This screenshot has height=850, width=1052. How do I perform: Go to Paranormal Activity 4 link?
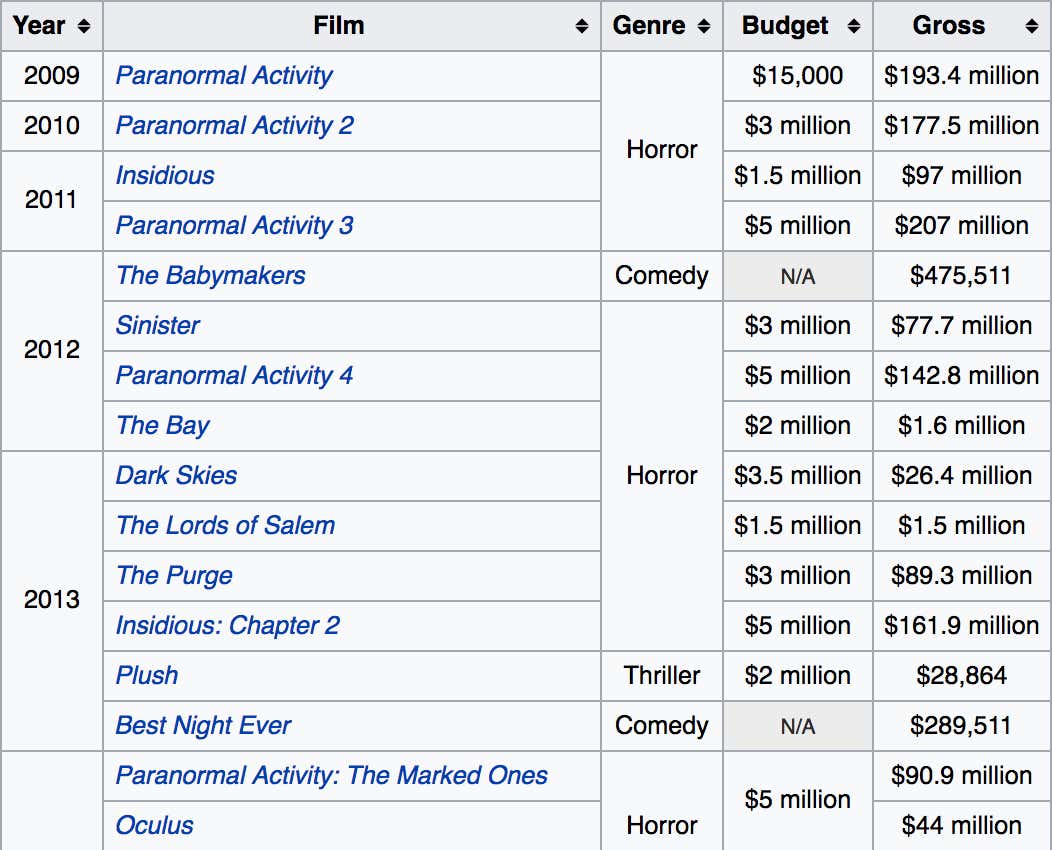tap(234, 376)
